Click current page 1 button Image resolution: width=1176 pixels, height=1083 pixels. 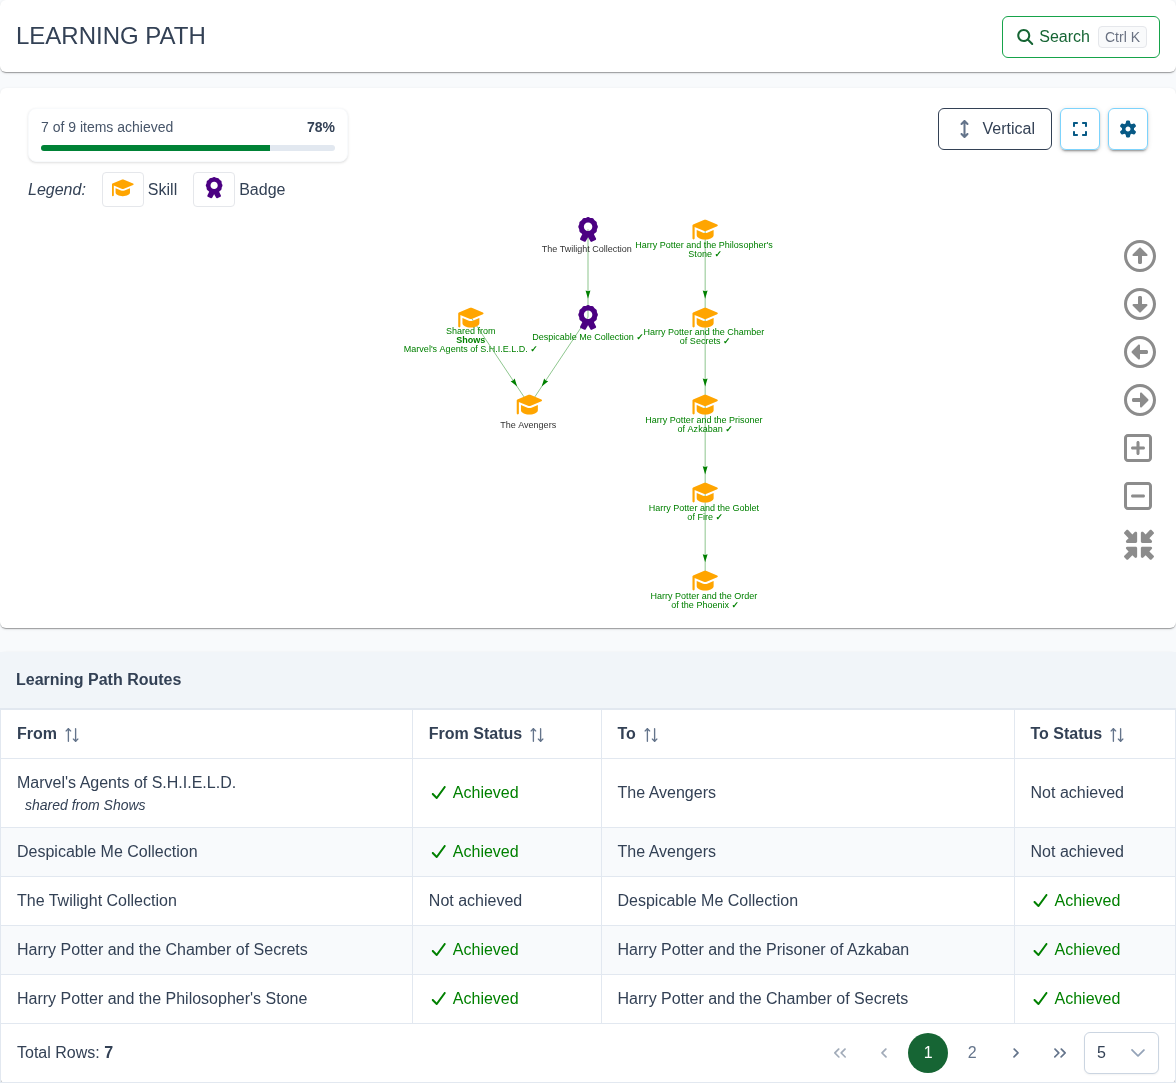click(x=928, y=1052)
